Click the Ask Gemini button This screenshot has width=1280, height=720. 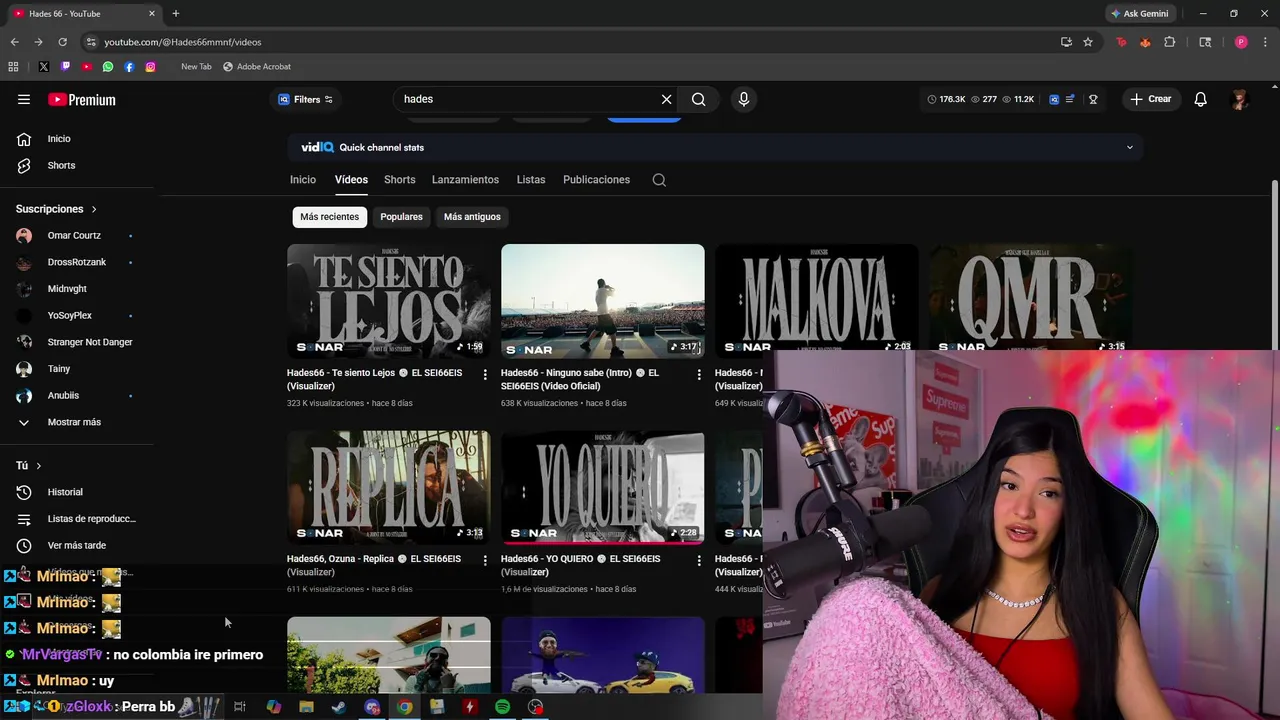click(x=1139, y=14)
